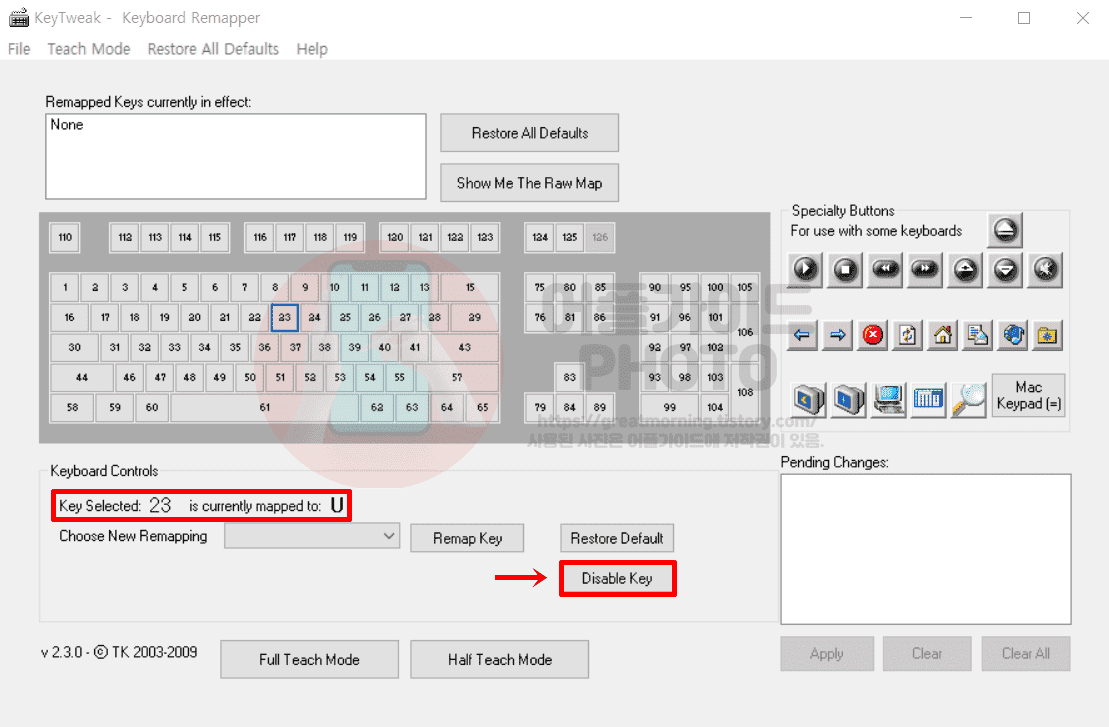Image resolution: width=1109 pixels, height=727 pixels.
Task: Click the volume up specialty button
Action: click(x=965, y=269)
